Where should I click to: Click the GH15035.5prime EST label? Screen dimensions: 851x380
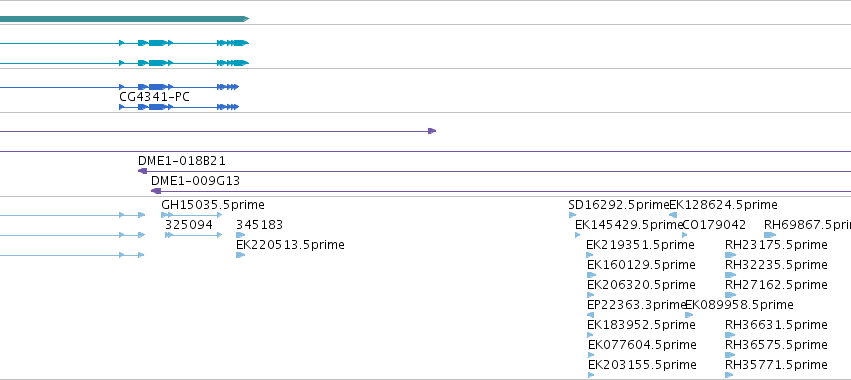point(213,205)
